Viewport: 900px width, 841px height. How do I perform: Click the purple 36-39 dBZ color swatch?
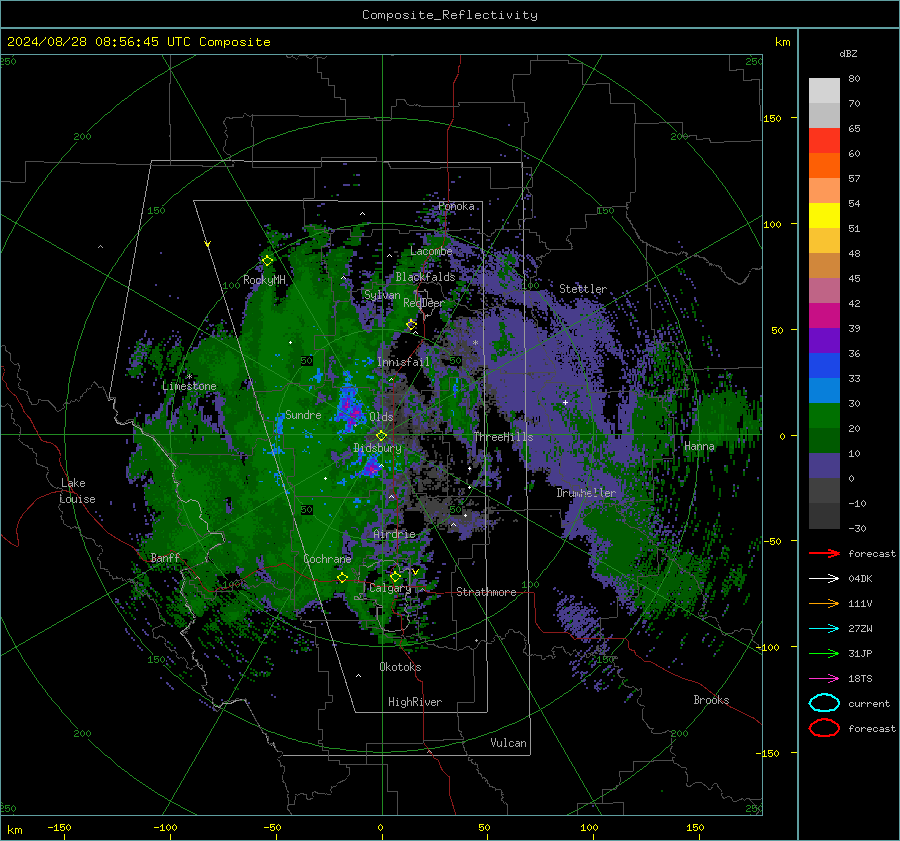824,341
